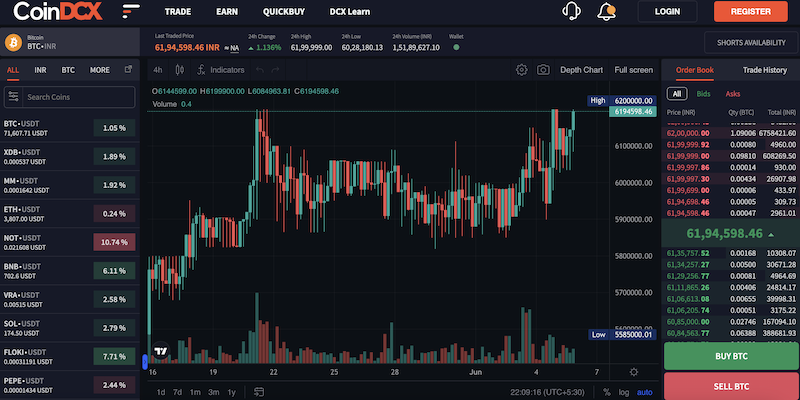Click the Bitcoin coin icon
Viewport: 800px width, 400px height.
point(13,42)
